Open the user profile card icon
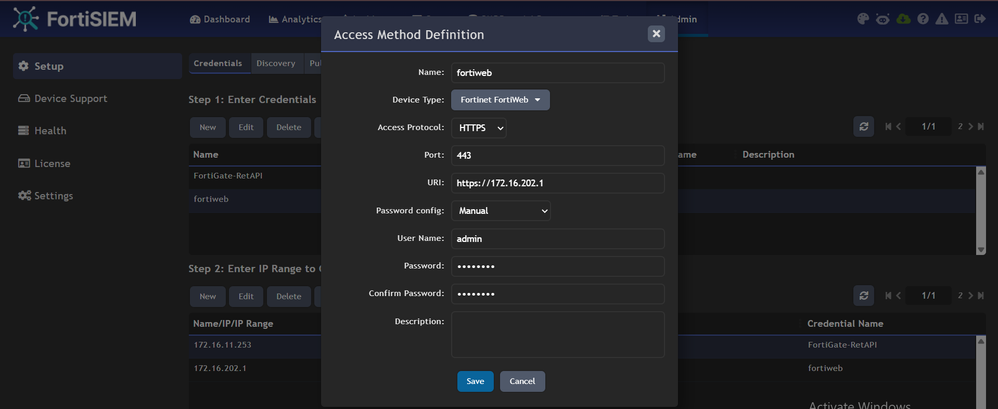Image resolution: width=998 pixels, height=409 pixels. [x=961, y=19]
